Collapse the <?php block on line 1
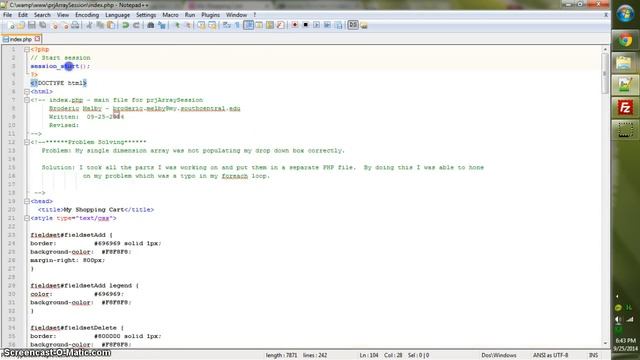Viewport: 640px width, 360px height. pos(27,49)
